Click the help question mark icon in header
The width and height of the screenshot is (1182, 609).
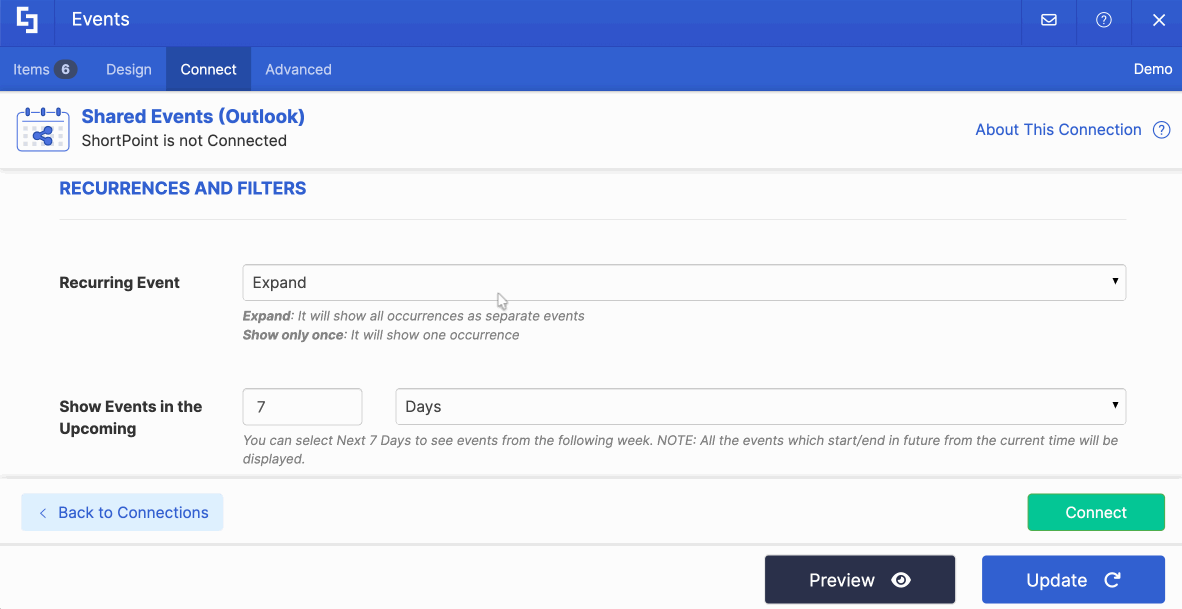1103,19
